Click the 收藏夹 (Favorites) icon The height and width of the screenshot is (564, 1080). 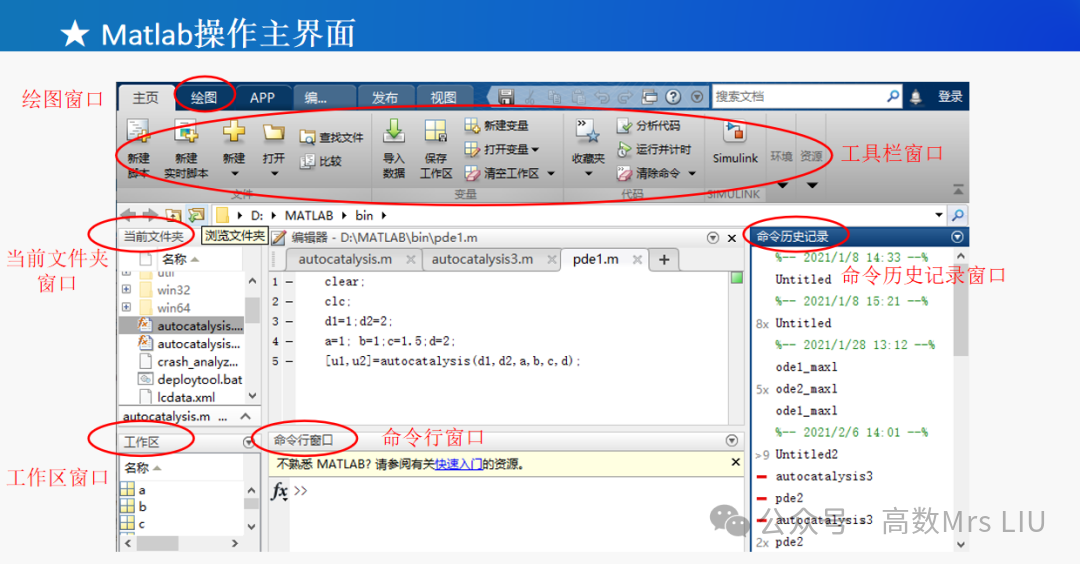coord(588,132)
